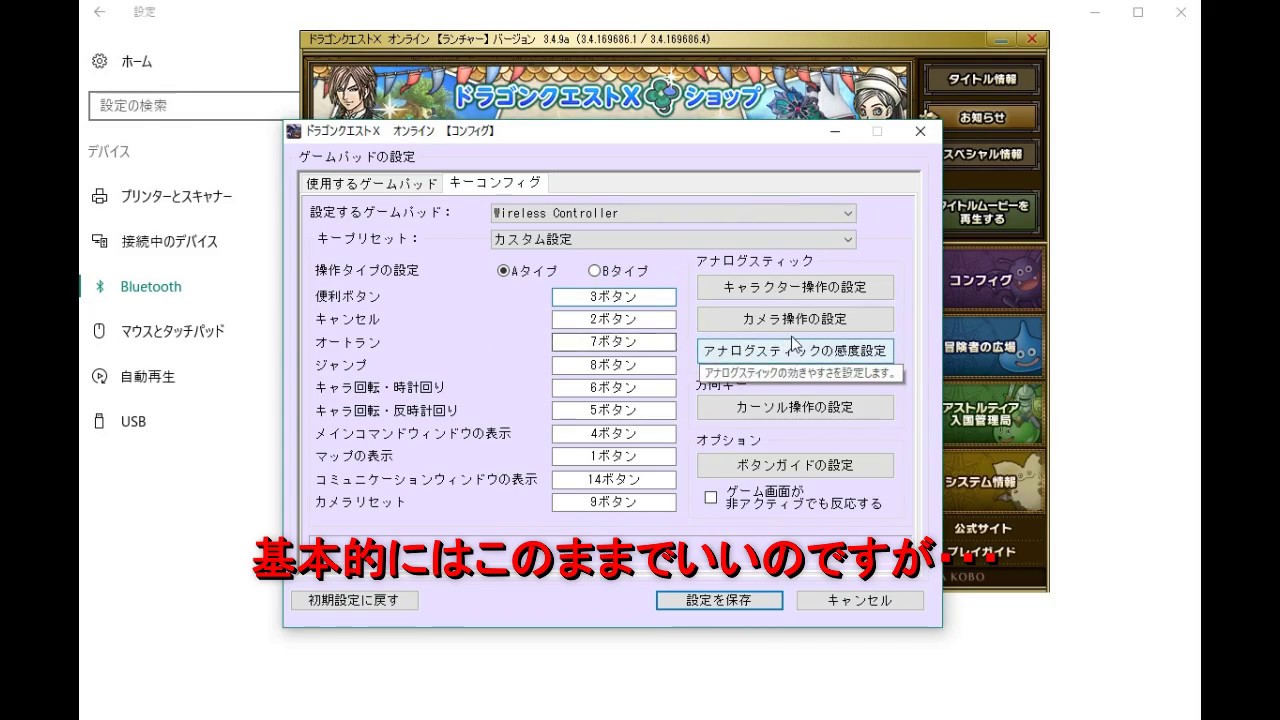Click the Settings home gear icon
Viewport: 1280px width, 720px height.
(100, 61)
